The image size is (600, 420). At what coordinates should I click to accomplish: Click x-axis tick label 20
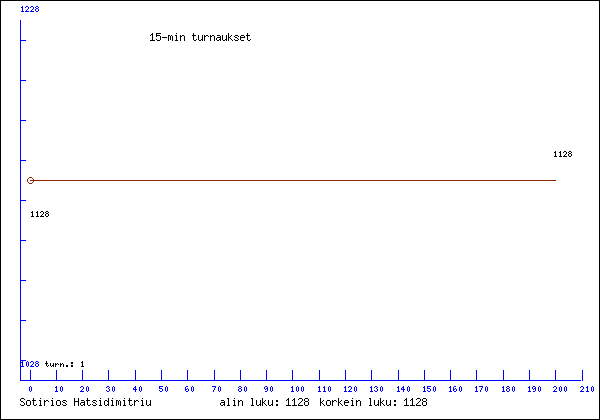[83, 389]
